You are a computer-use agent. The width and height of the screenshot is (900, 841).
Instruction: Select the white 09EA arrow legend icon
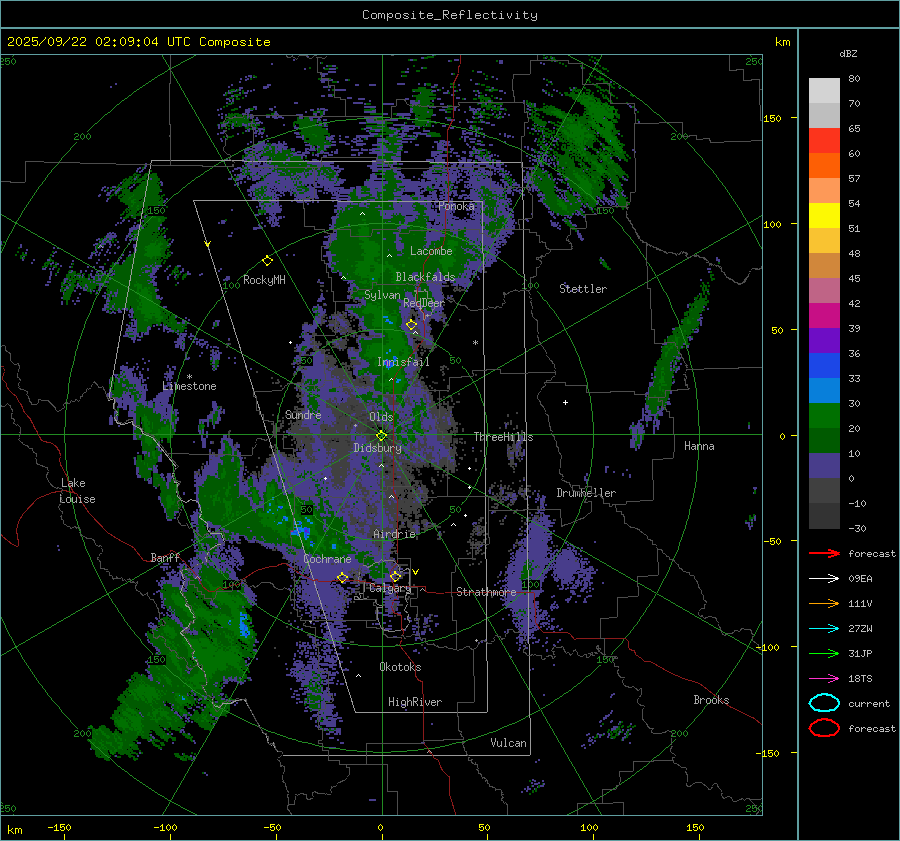[823, 578]
